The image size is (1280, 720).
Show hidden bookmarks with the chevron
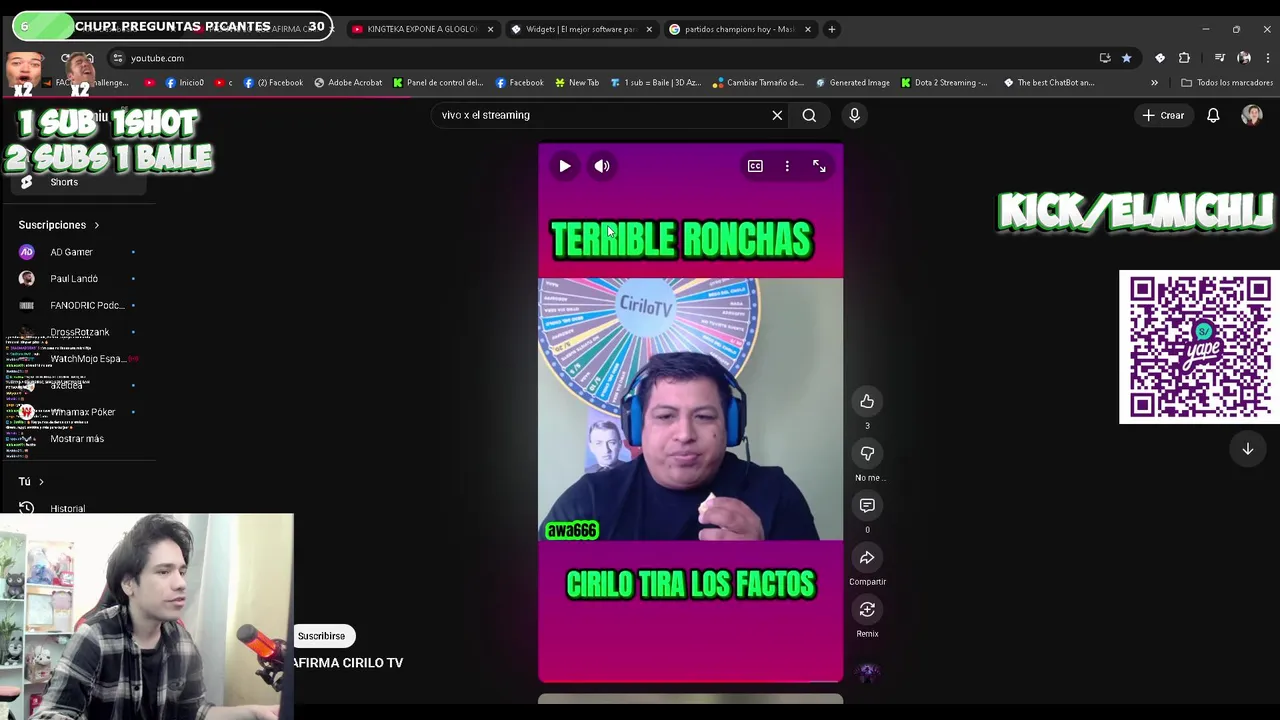(x=1154, y=83)
